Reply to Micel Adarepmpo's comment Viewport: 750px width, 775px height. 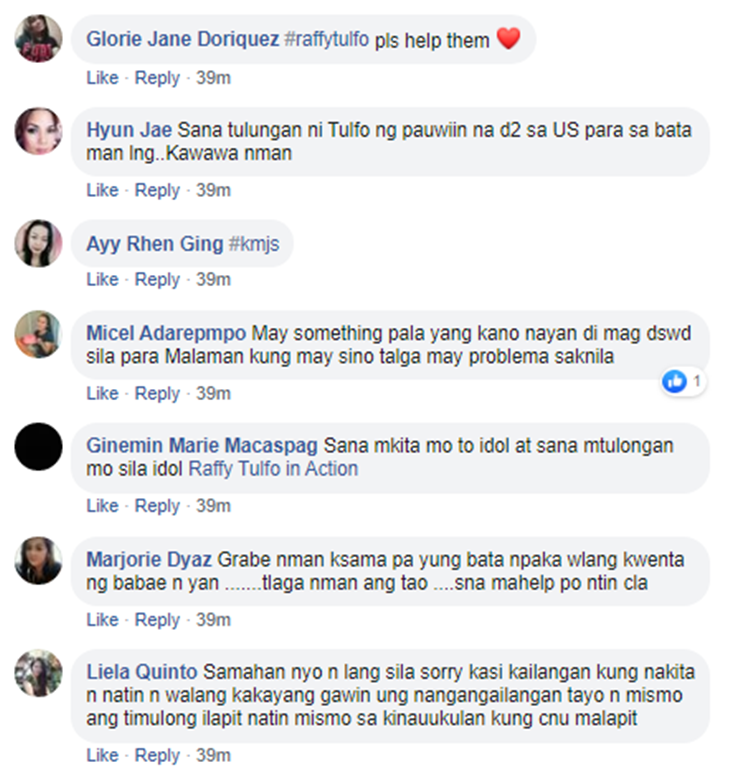click(x=157, y=393)
